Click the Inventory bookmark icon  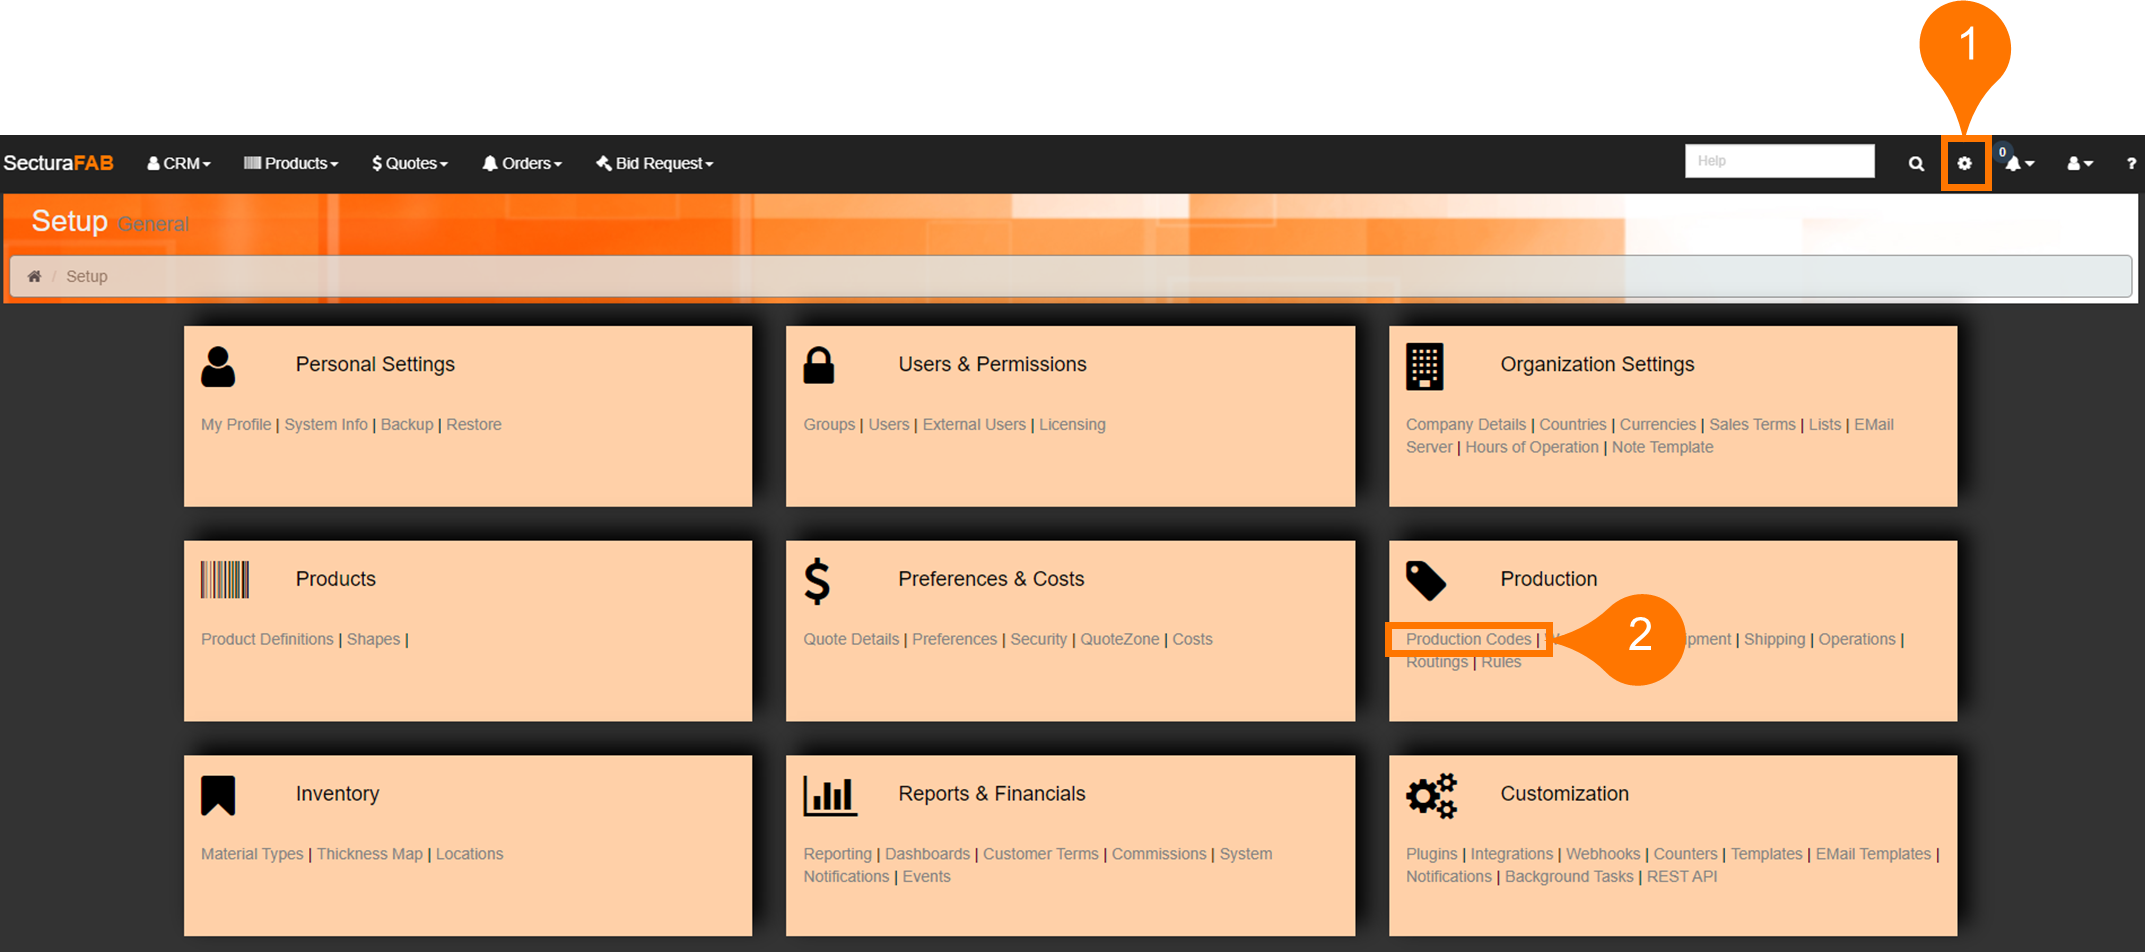point(218,796)
